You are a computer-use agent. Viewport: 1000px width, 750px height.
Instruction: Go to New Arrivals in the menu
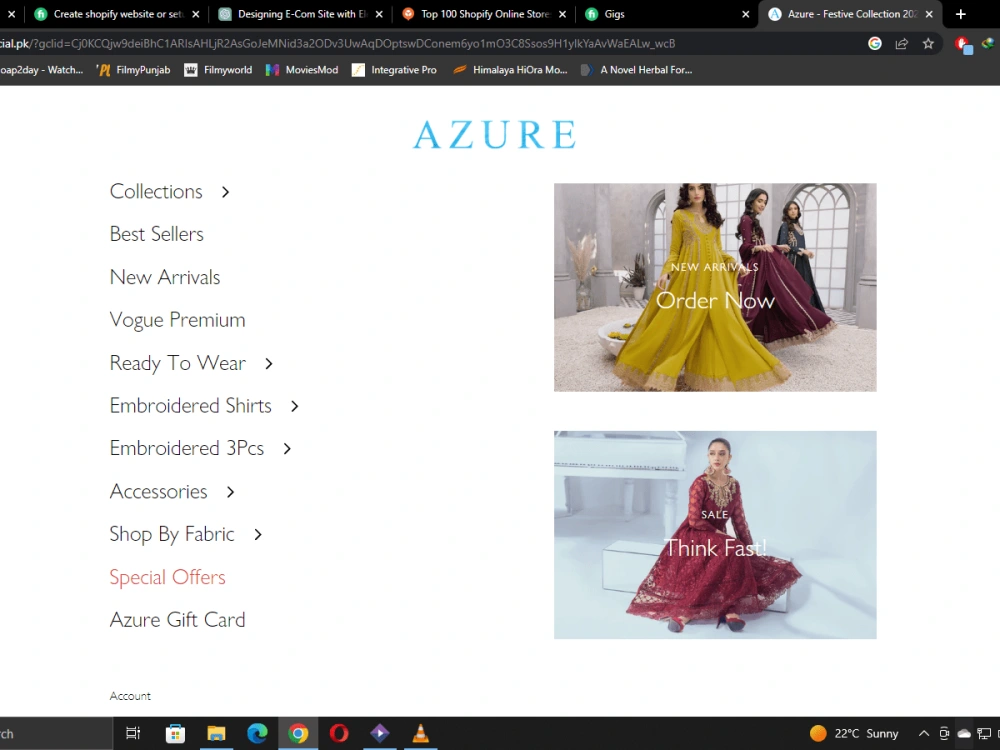click(165, 277)
